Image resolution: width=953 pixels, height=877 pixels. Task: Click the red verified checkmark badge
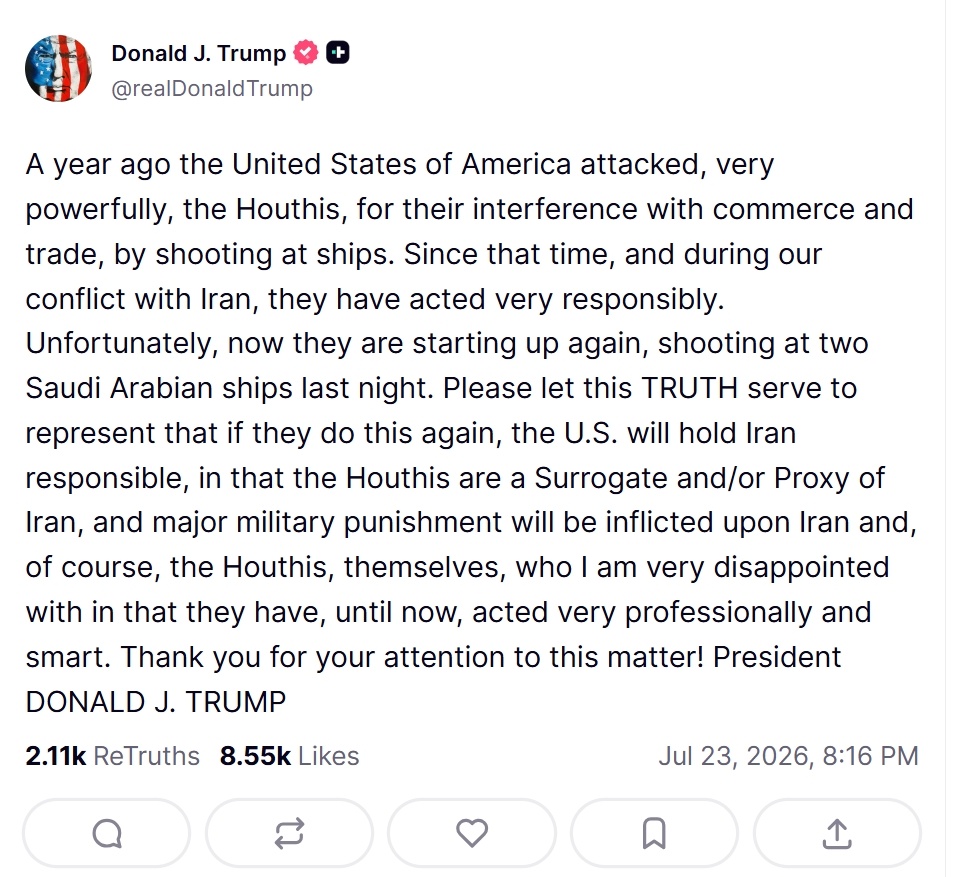pyautogui.click(x=306, y=53)
